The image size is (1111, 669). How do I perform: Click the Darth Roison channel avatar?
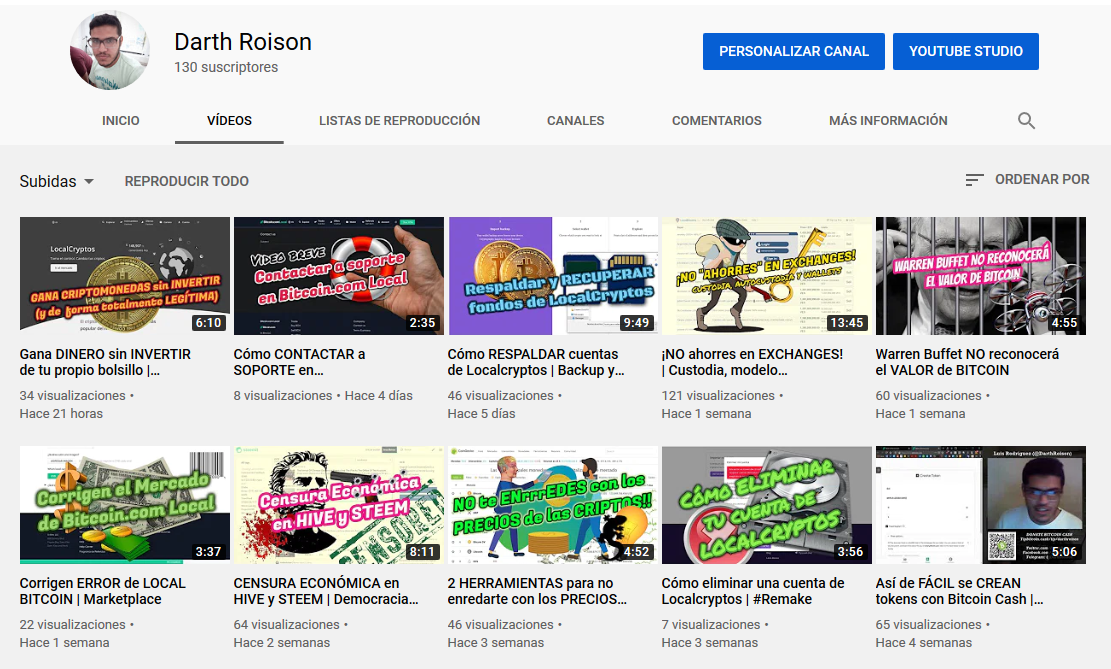[x=110, y=50]
